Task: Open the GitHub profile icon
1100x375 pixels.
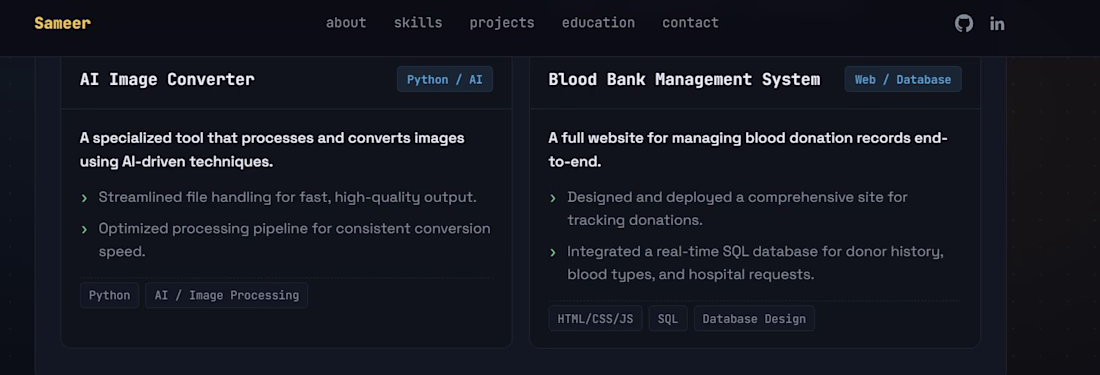Action: (x=964, y=23)
